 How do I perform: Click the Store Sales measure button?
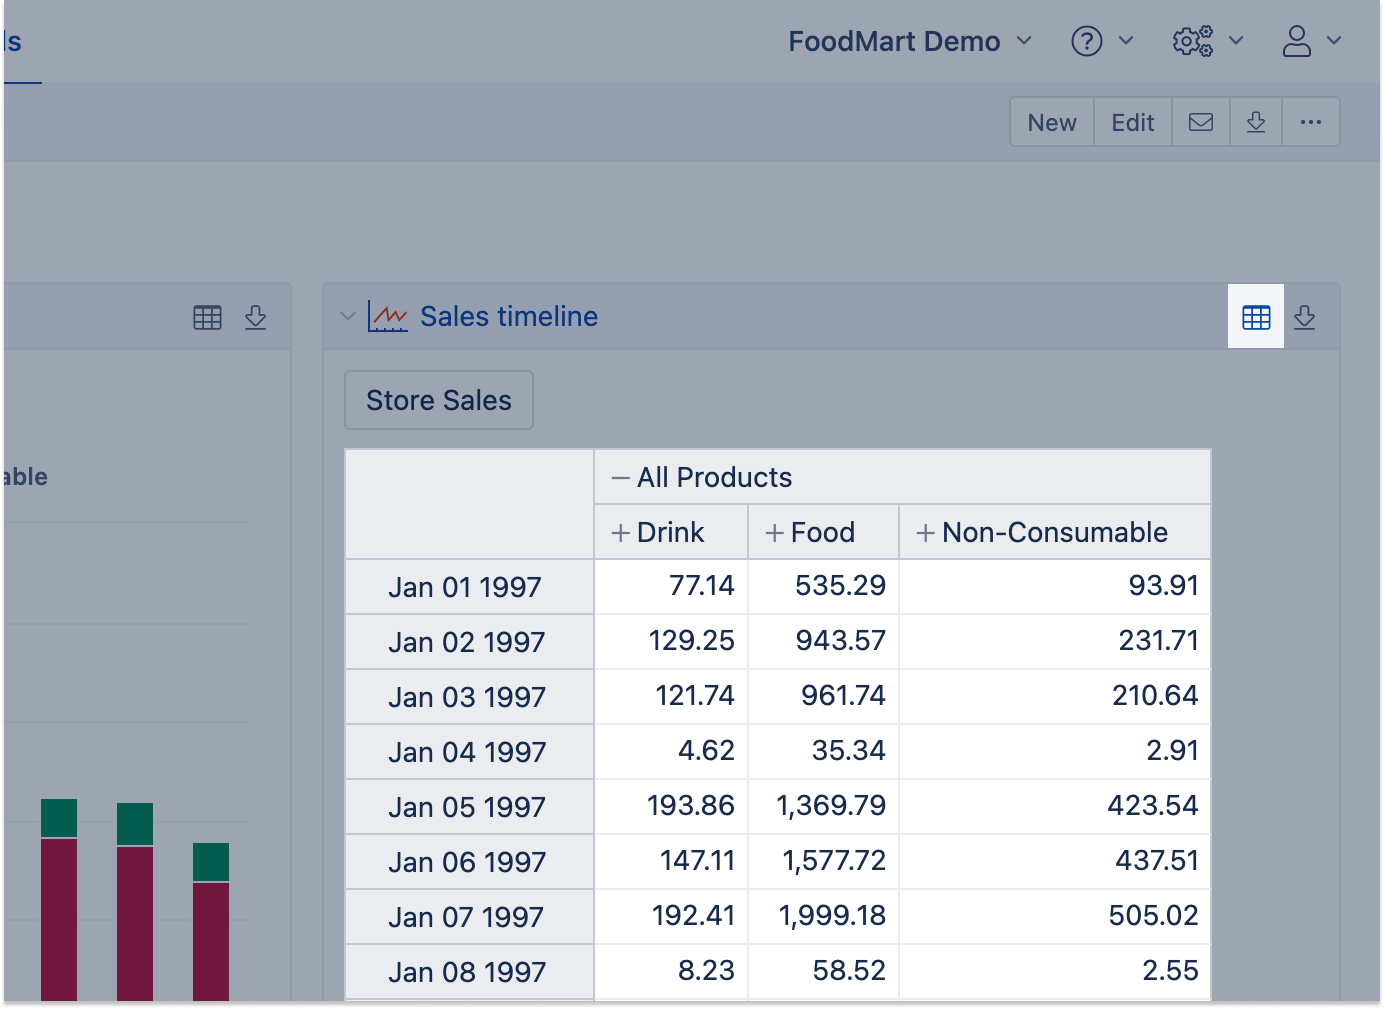click(x=438, y=400)
